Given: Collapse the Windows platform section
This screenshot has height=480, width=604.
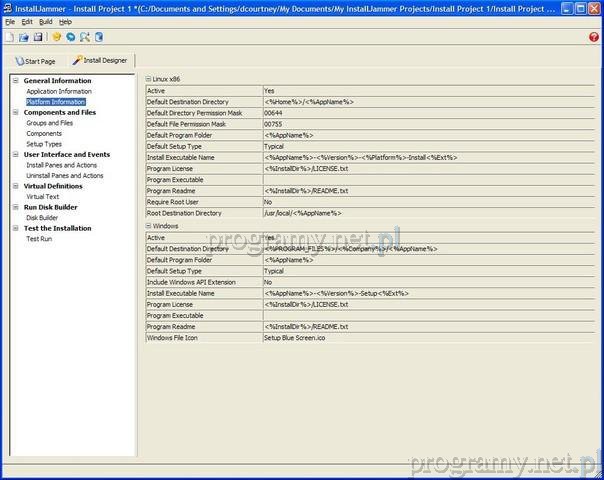Looking at the screenshot, I should coord(147,226).
